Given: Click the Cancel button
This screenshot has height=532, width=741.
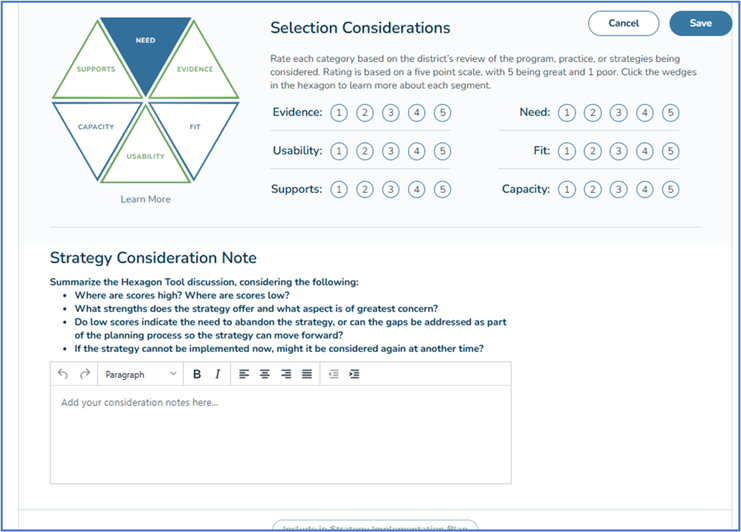Looking at the screenshot, I should (623, 23).
